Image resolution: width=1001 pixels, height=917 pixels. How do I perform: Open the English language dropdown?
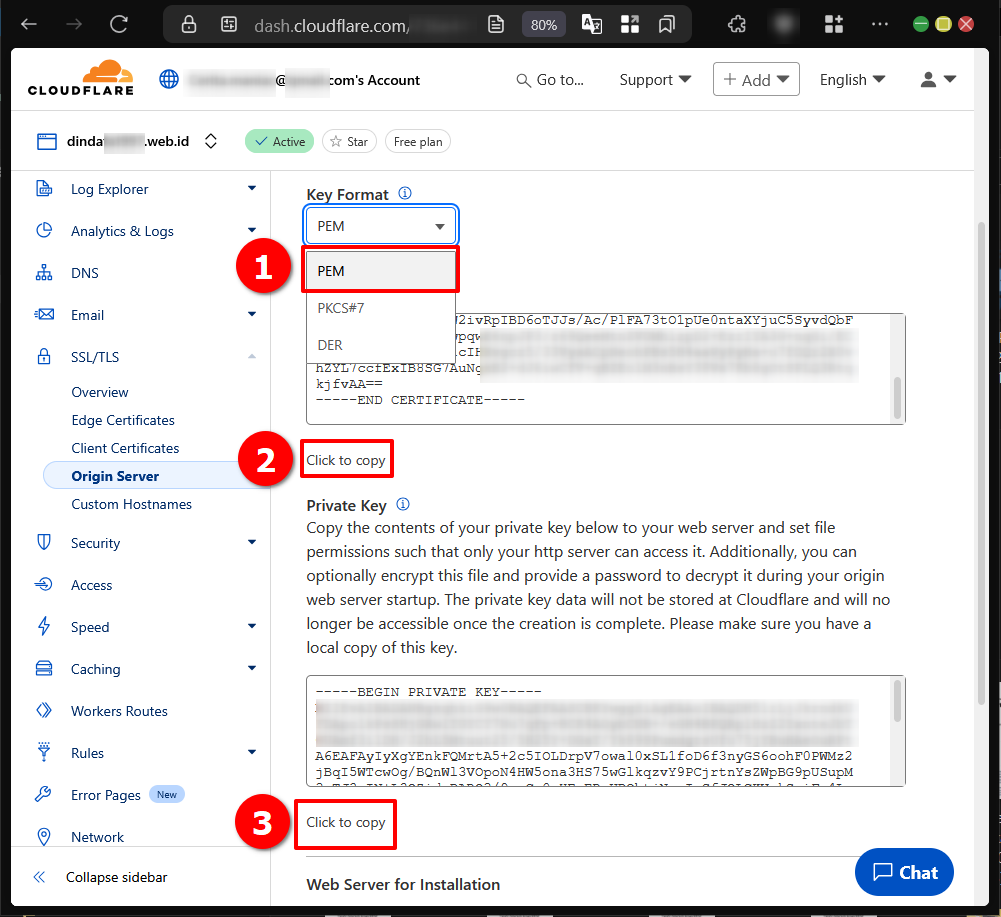pyautogui.click(x=852, y=80)
